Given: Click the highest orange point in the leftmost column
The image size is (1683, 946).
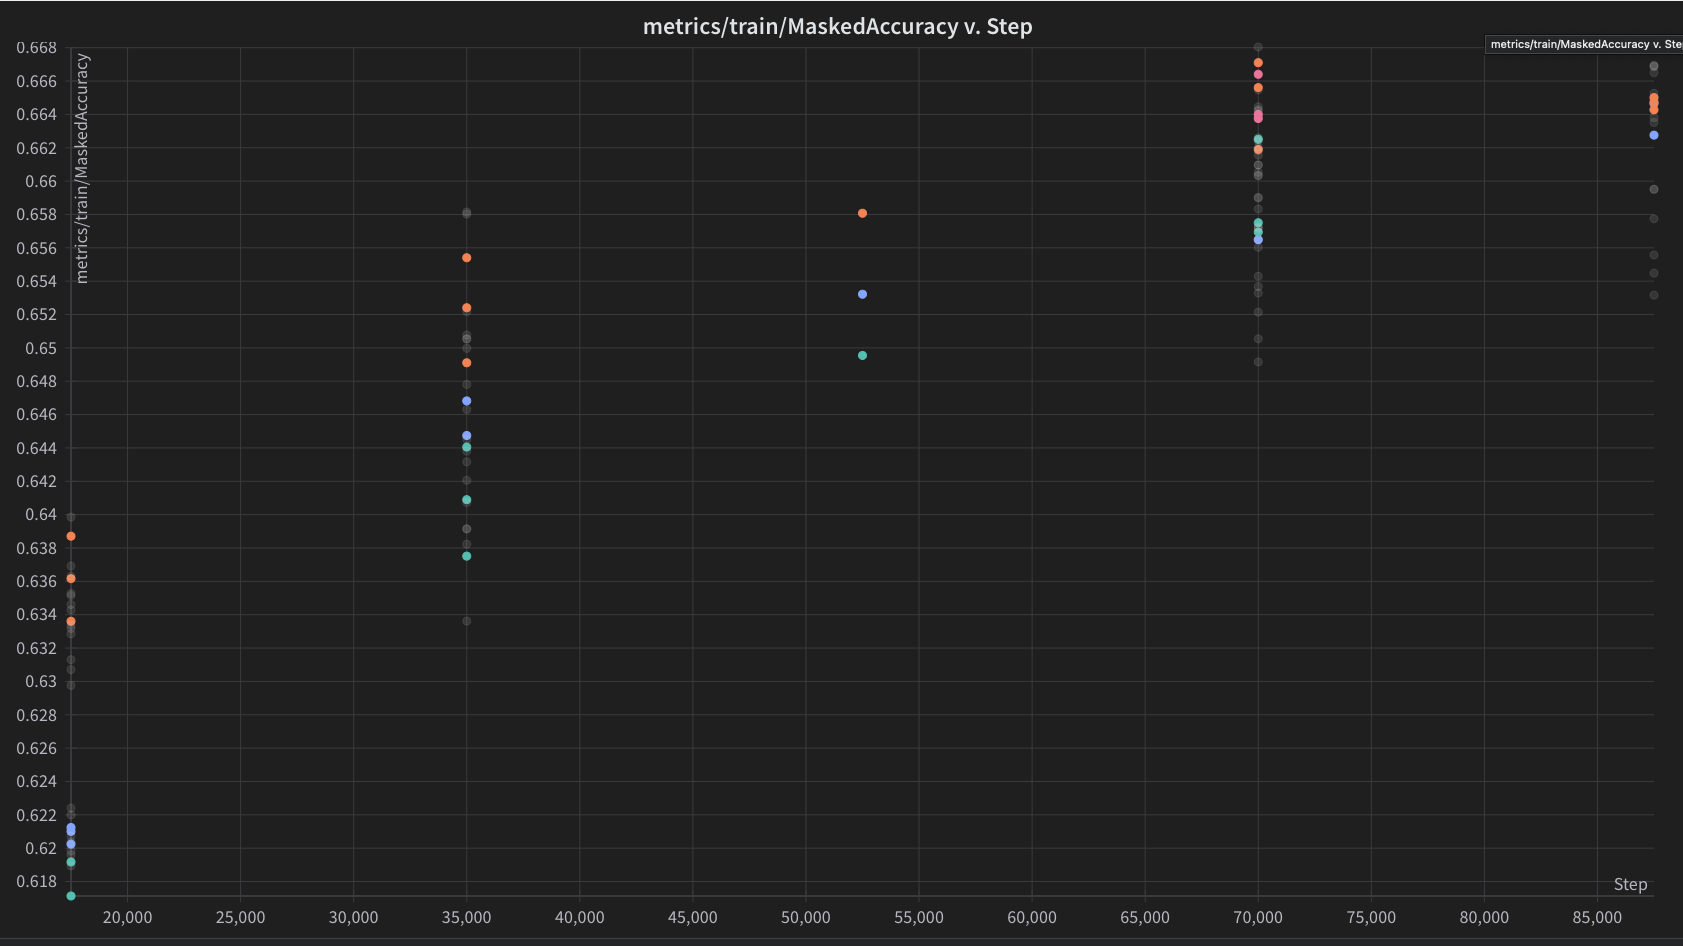Looking at the screenshot, I should click(x=71, y=536).
